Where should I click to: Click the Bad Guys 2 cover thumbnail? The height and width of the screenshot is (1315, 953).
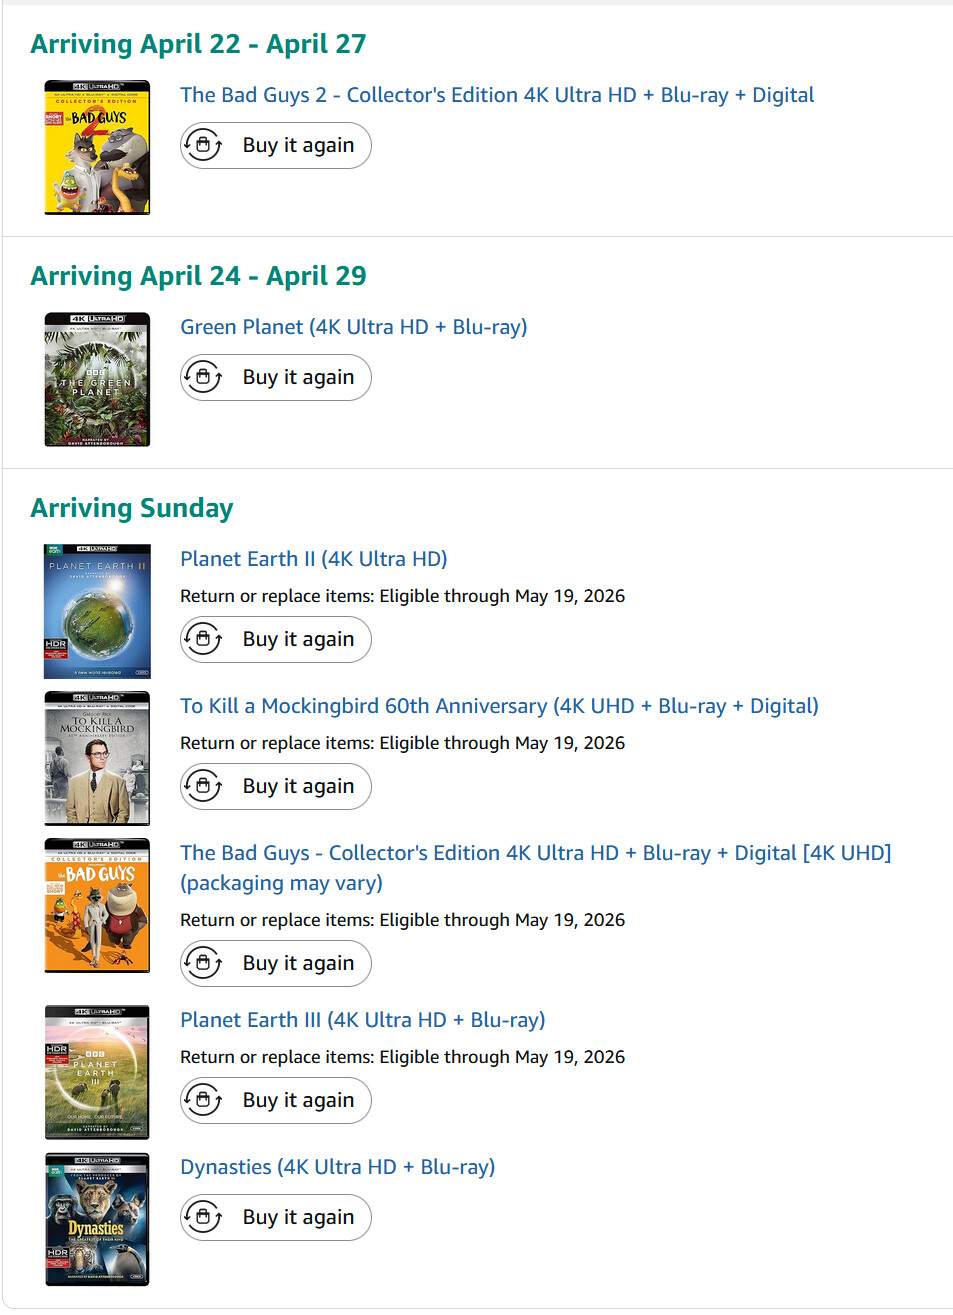click(x=97, y=147)
